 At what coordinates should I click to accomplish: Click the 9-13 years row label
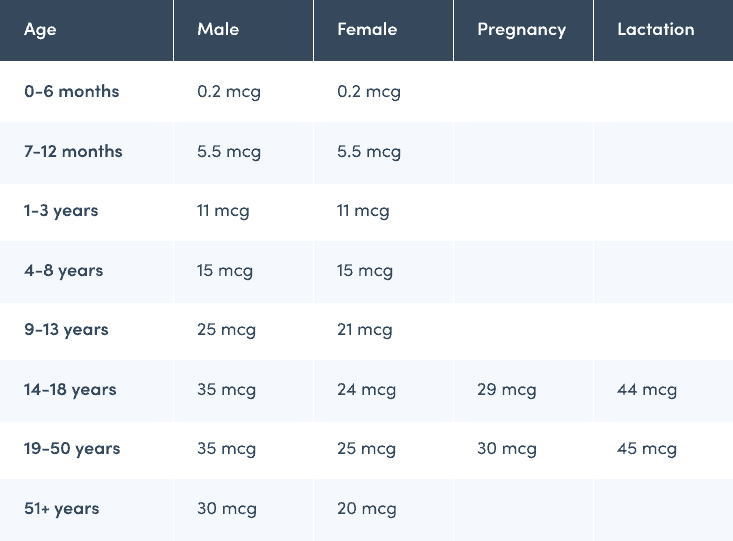click(x=66, y=330)
